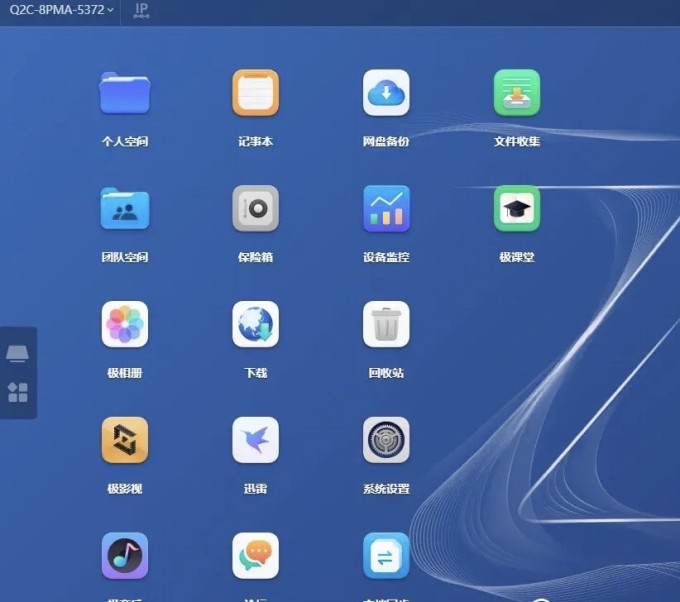Viewport: 680px width, 602px height.
Task: Click the 下载 label text
Action: 255,373
